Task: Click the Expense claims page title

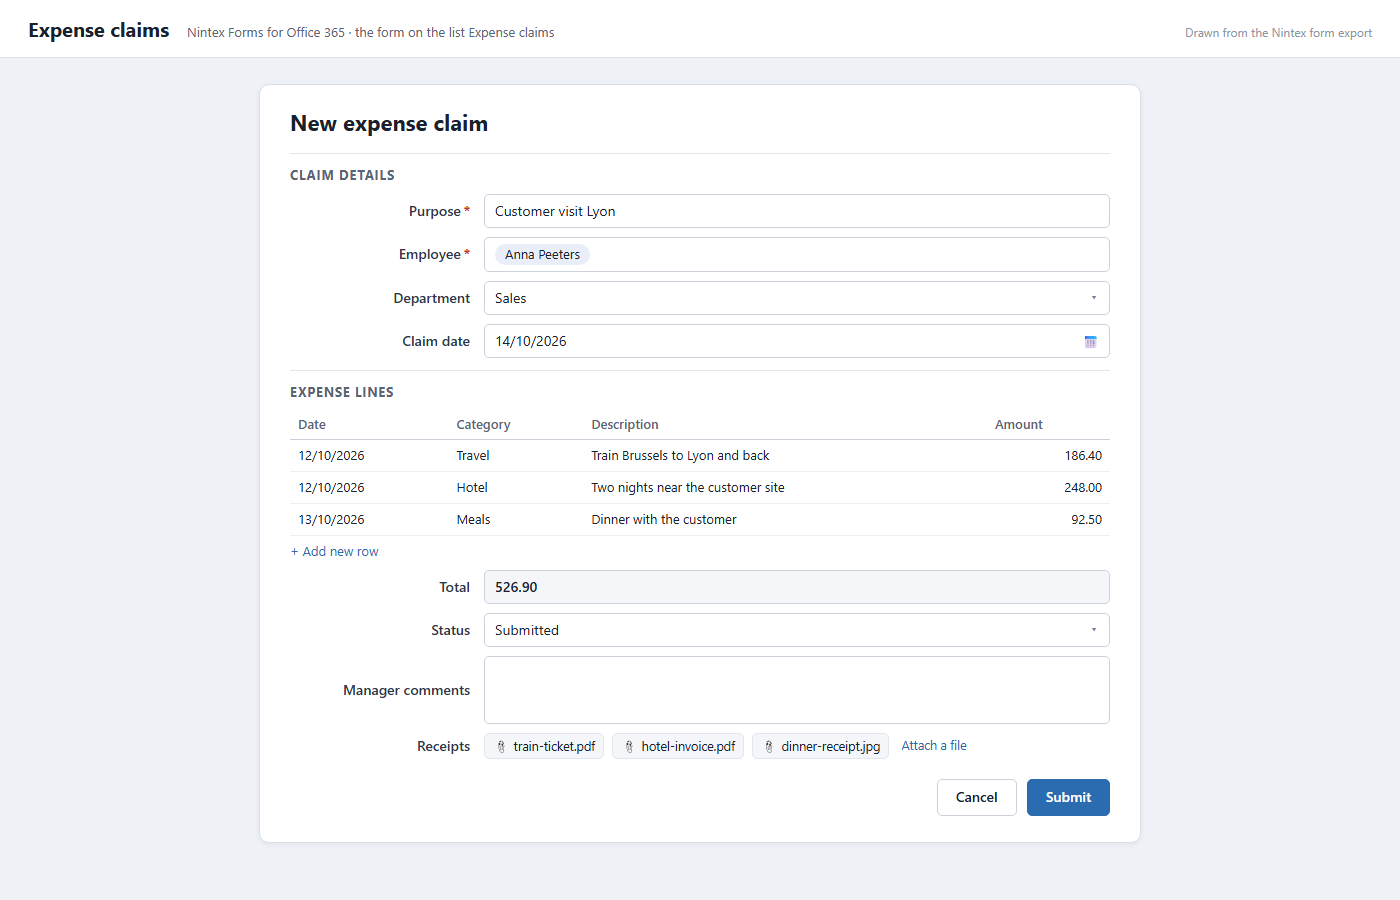Action: pyautogui.click(x=99, y=31)
